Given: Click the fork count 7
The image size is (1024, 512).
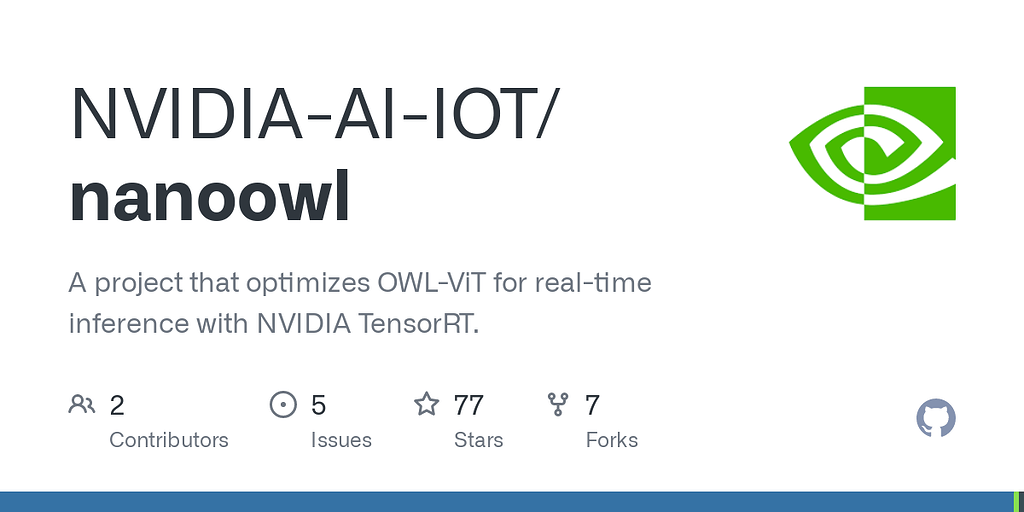Looking at the screenshot, I should 592,405.
